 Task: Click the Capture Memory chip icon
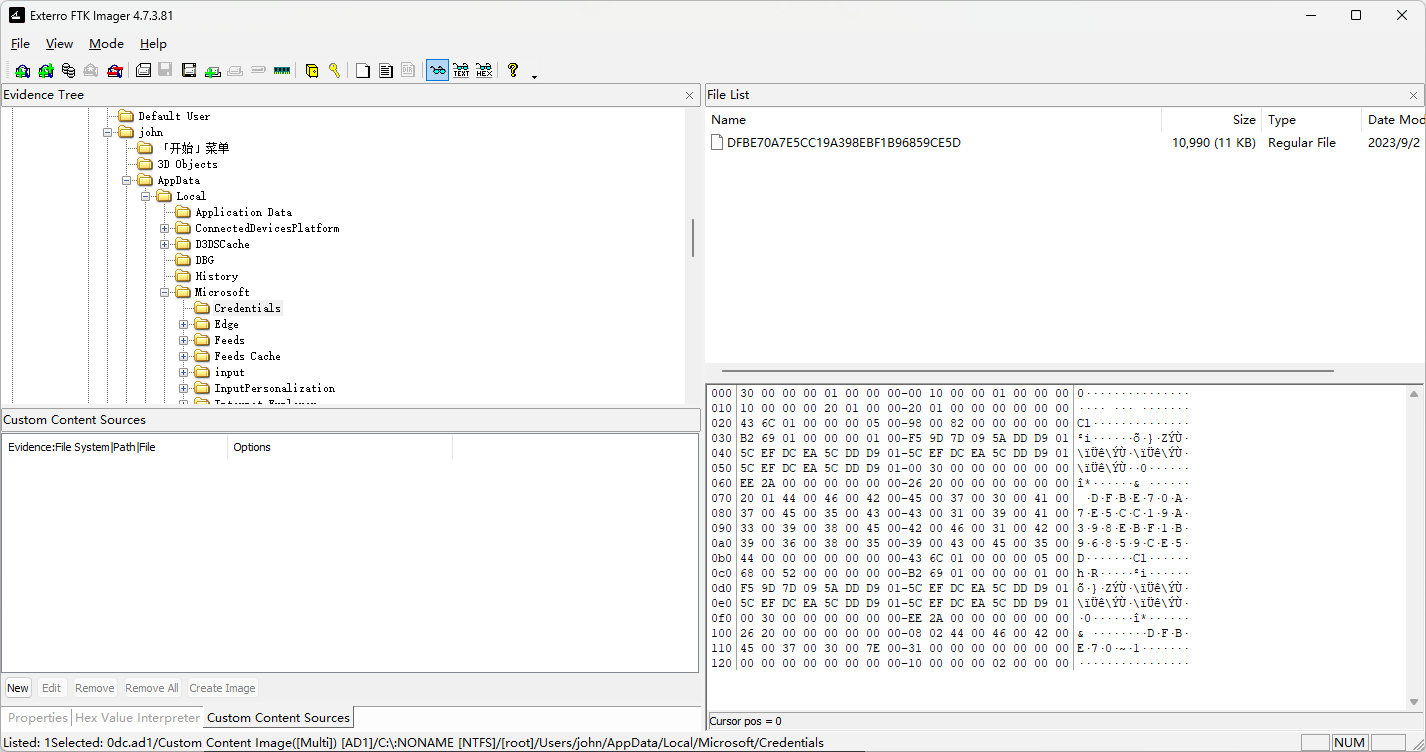tap(282, 70)
